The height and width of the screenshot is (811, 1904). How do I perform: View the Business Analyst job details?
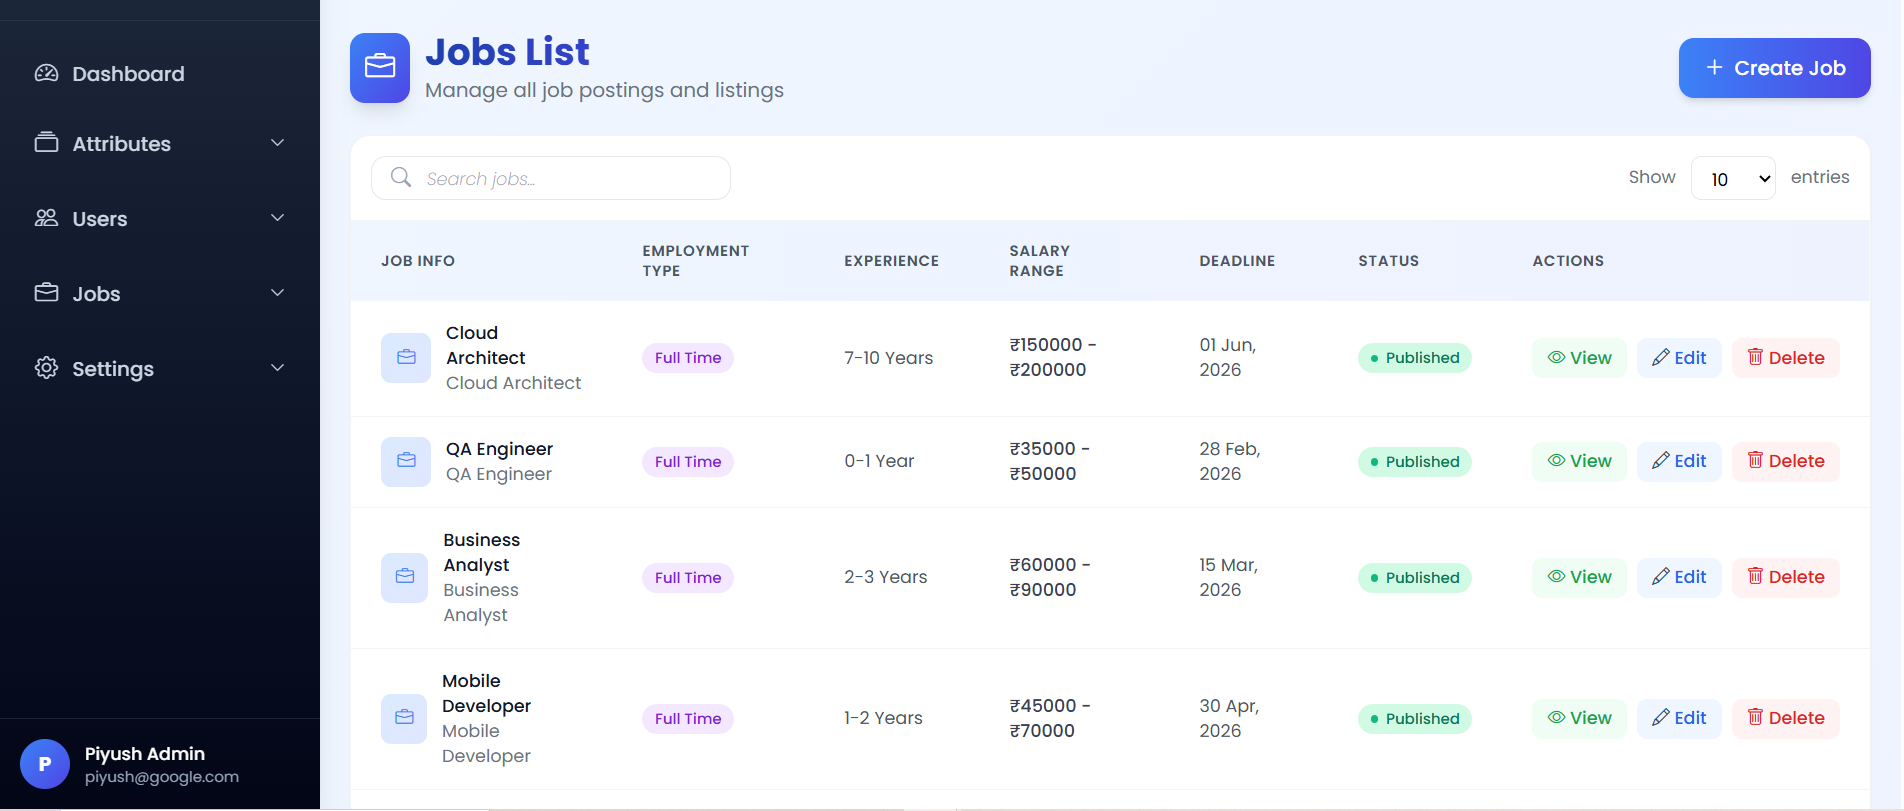(x=1579, y=577)
